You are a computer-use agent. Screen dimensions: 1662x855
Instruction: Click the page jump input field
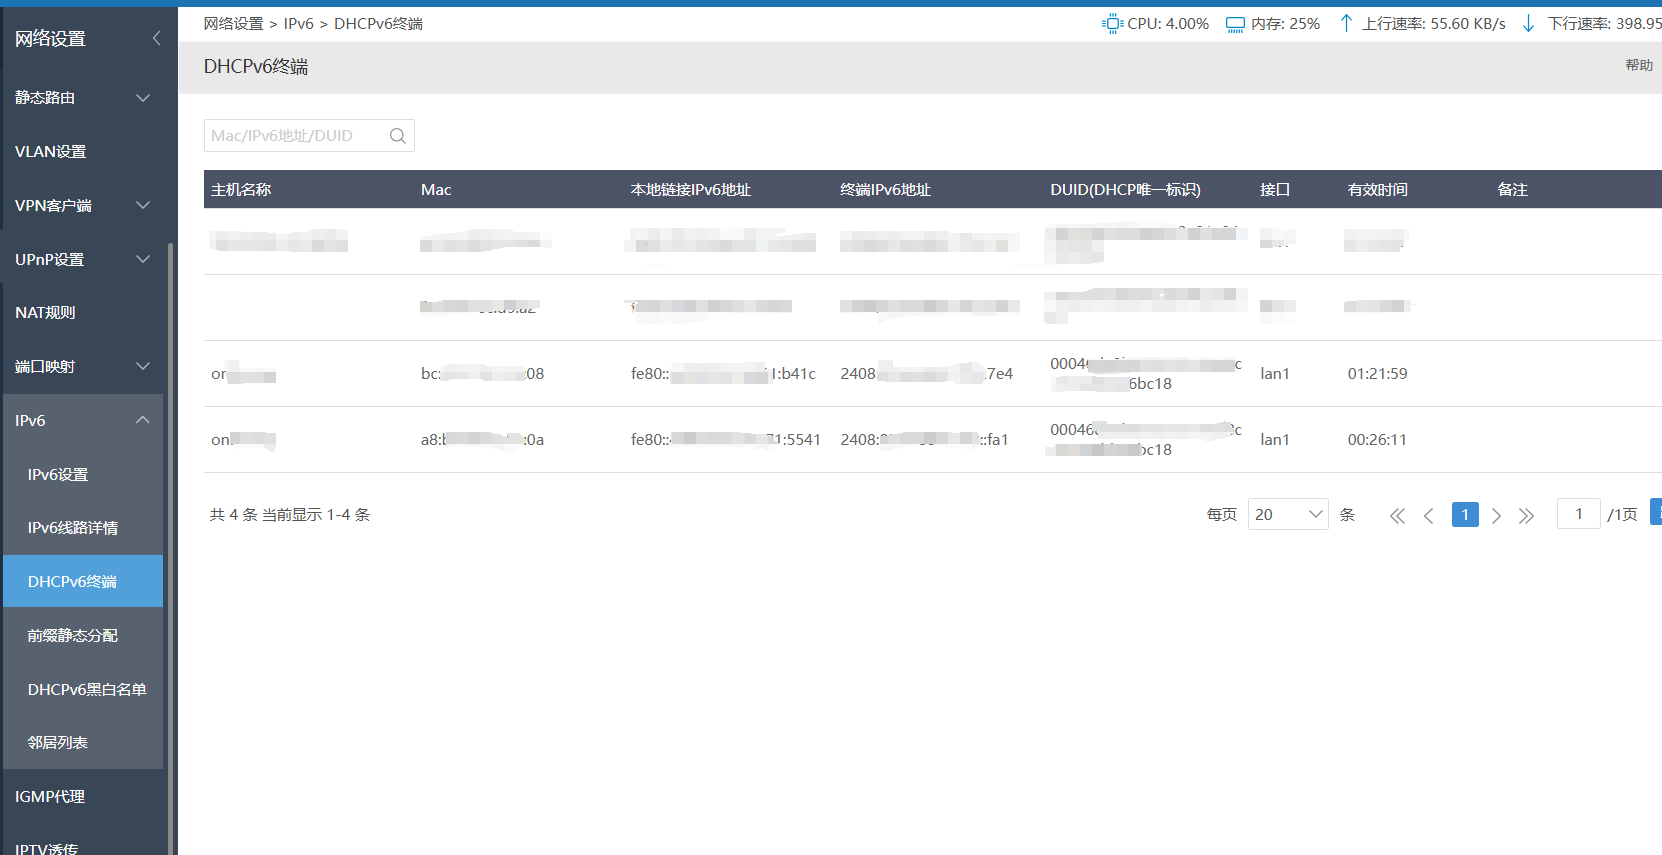point(1579,513)
